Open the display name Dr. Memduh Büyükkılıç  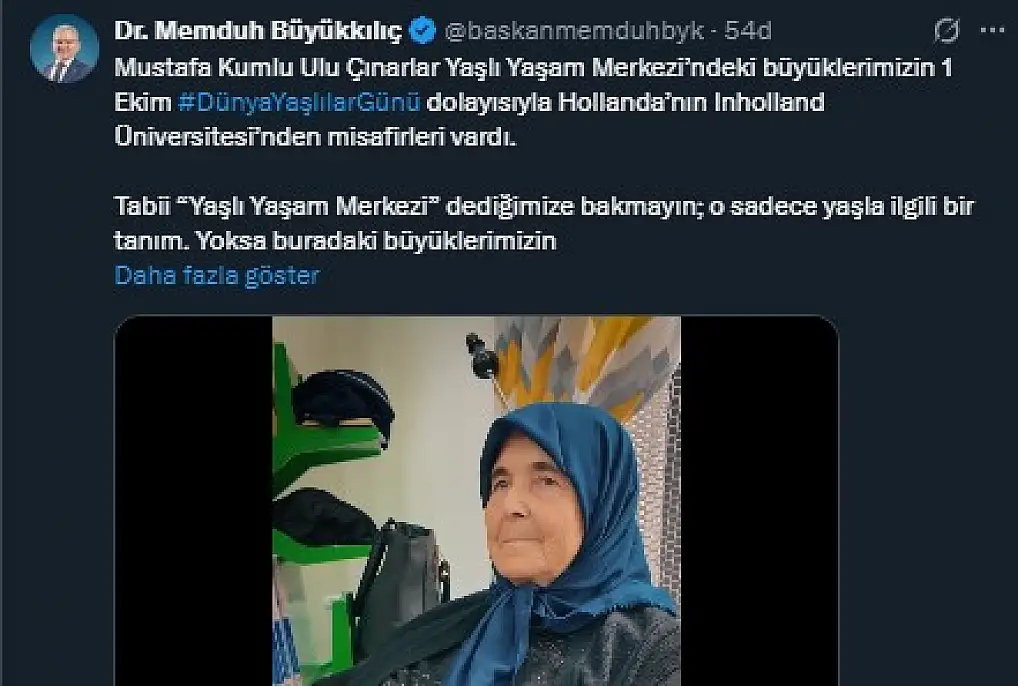pos(258,31)
